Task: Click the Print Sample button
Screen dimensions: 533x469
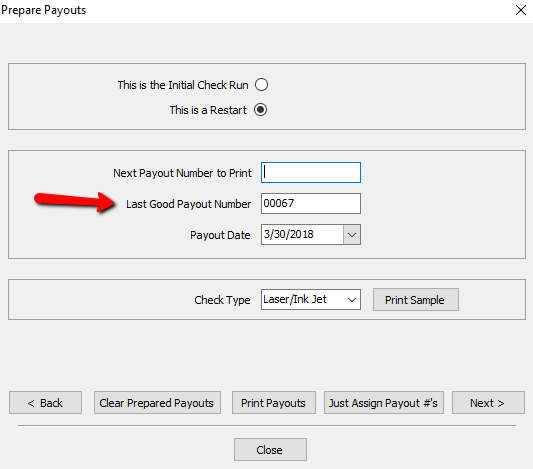Action: point(416,300)
